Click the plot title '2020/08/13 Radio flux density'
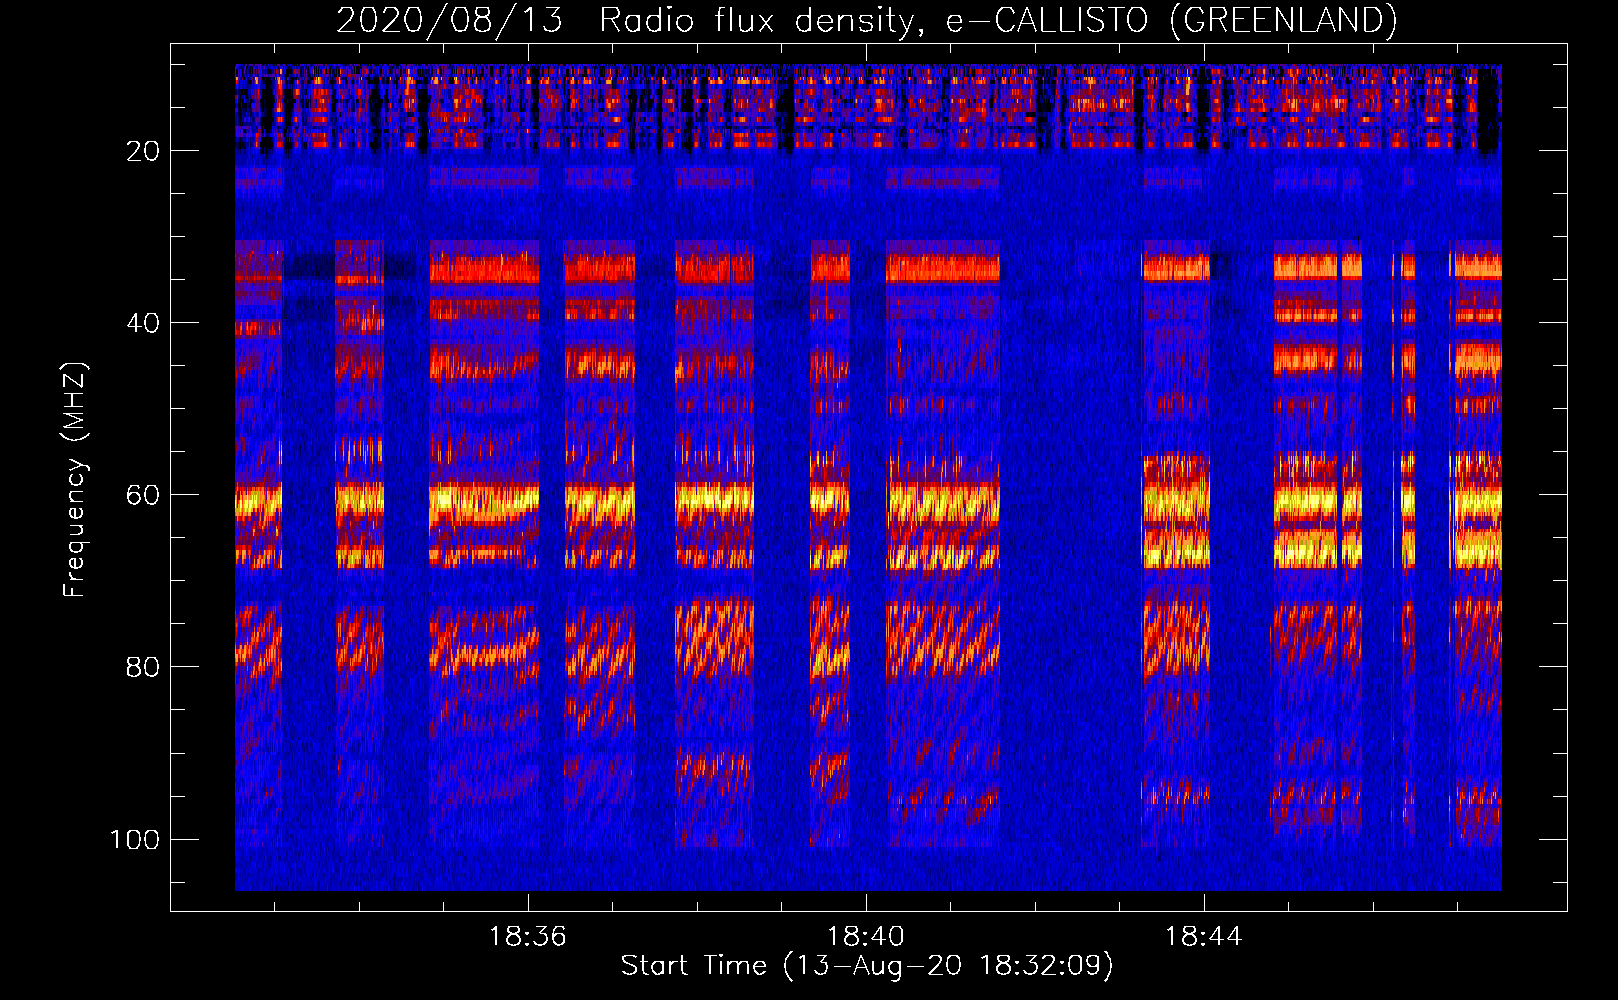Screen dimensions: 1618x1000 [x=866, y=20]
